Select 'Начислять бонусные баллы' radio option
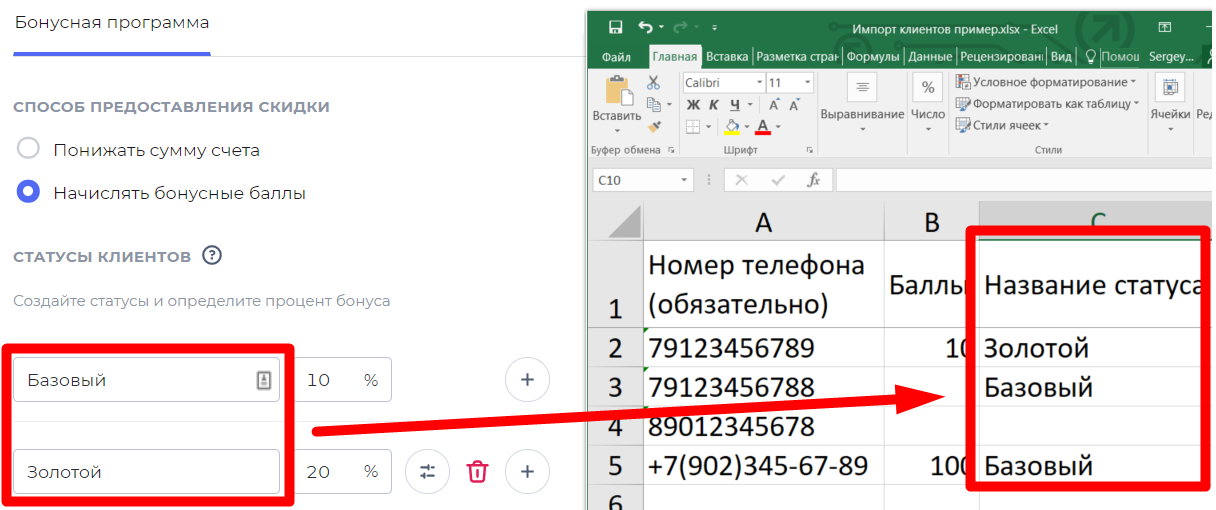The width and height of the screenshot is (1216, 510). (x=29, y=193)
